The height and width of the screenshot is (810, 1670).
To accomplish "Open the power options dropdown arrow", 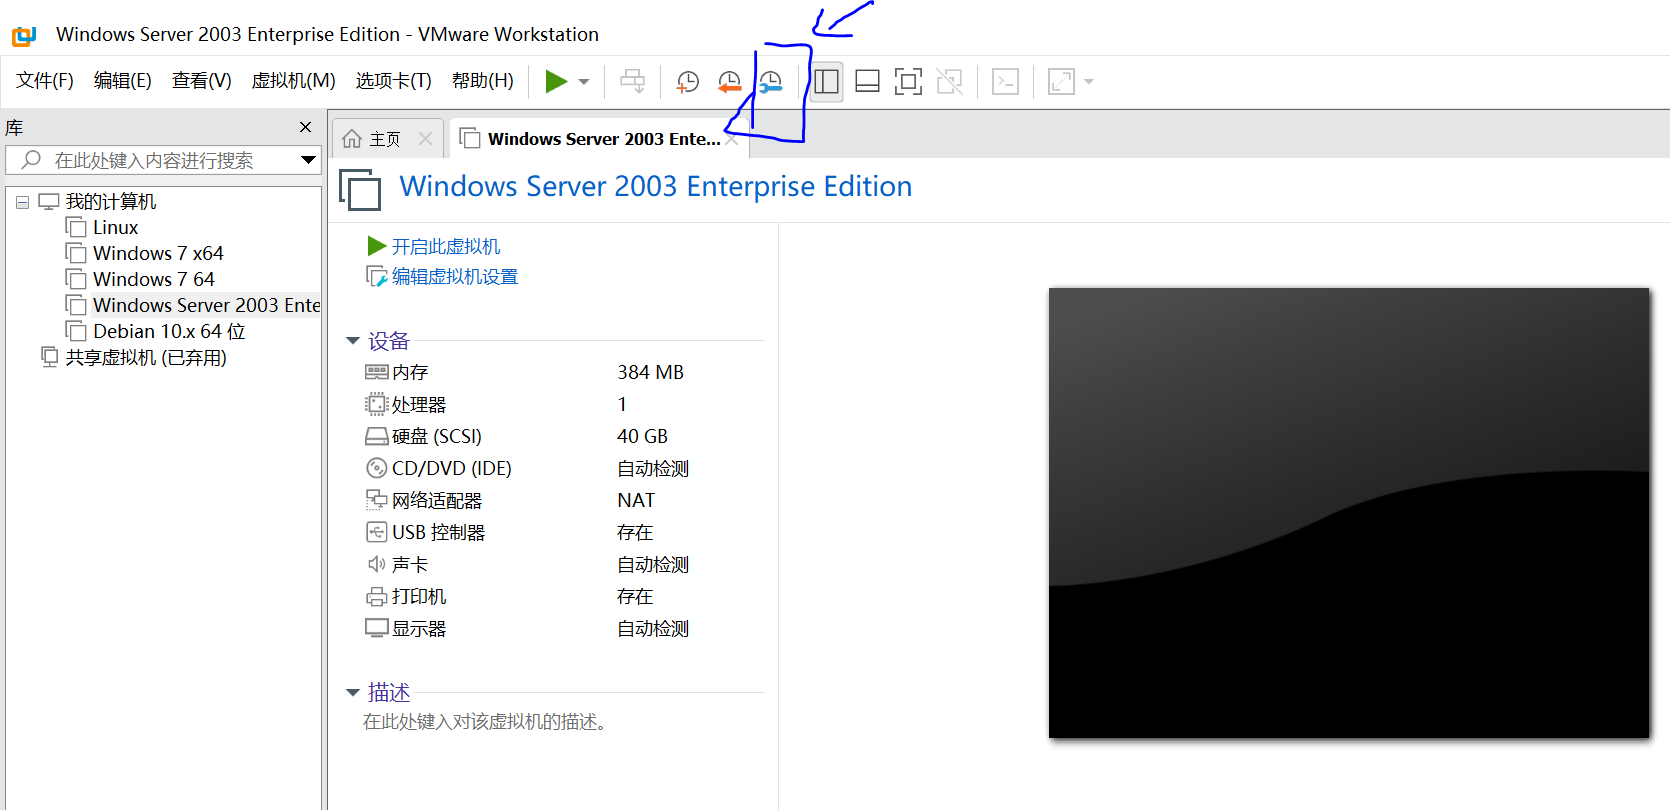I will pos(584,82).
